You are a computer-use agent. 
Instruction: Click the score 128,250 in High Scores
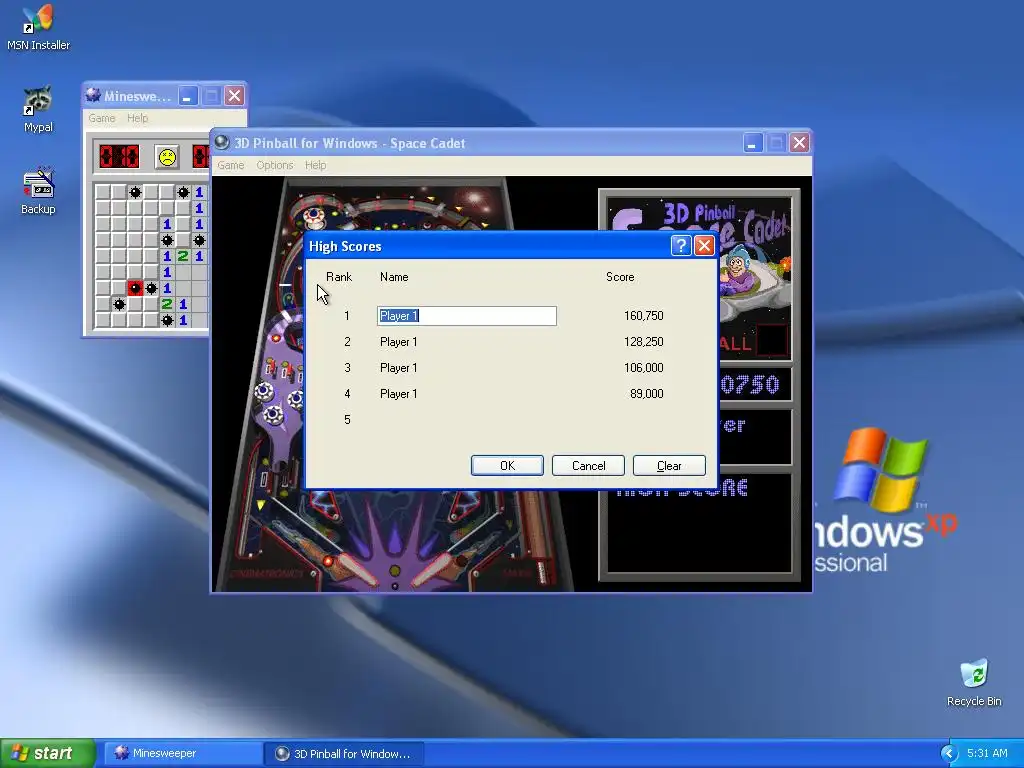(643, 342)
